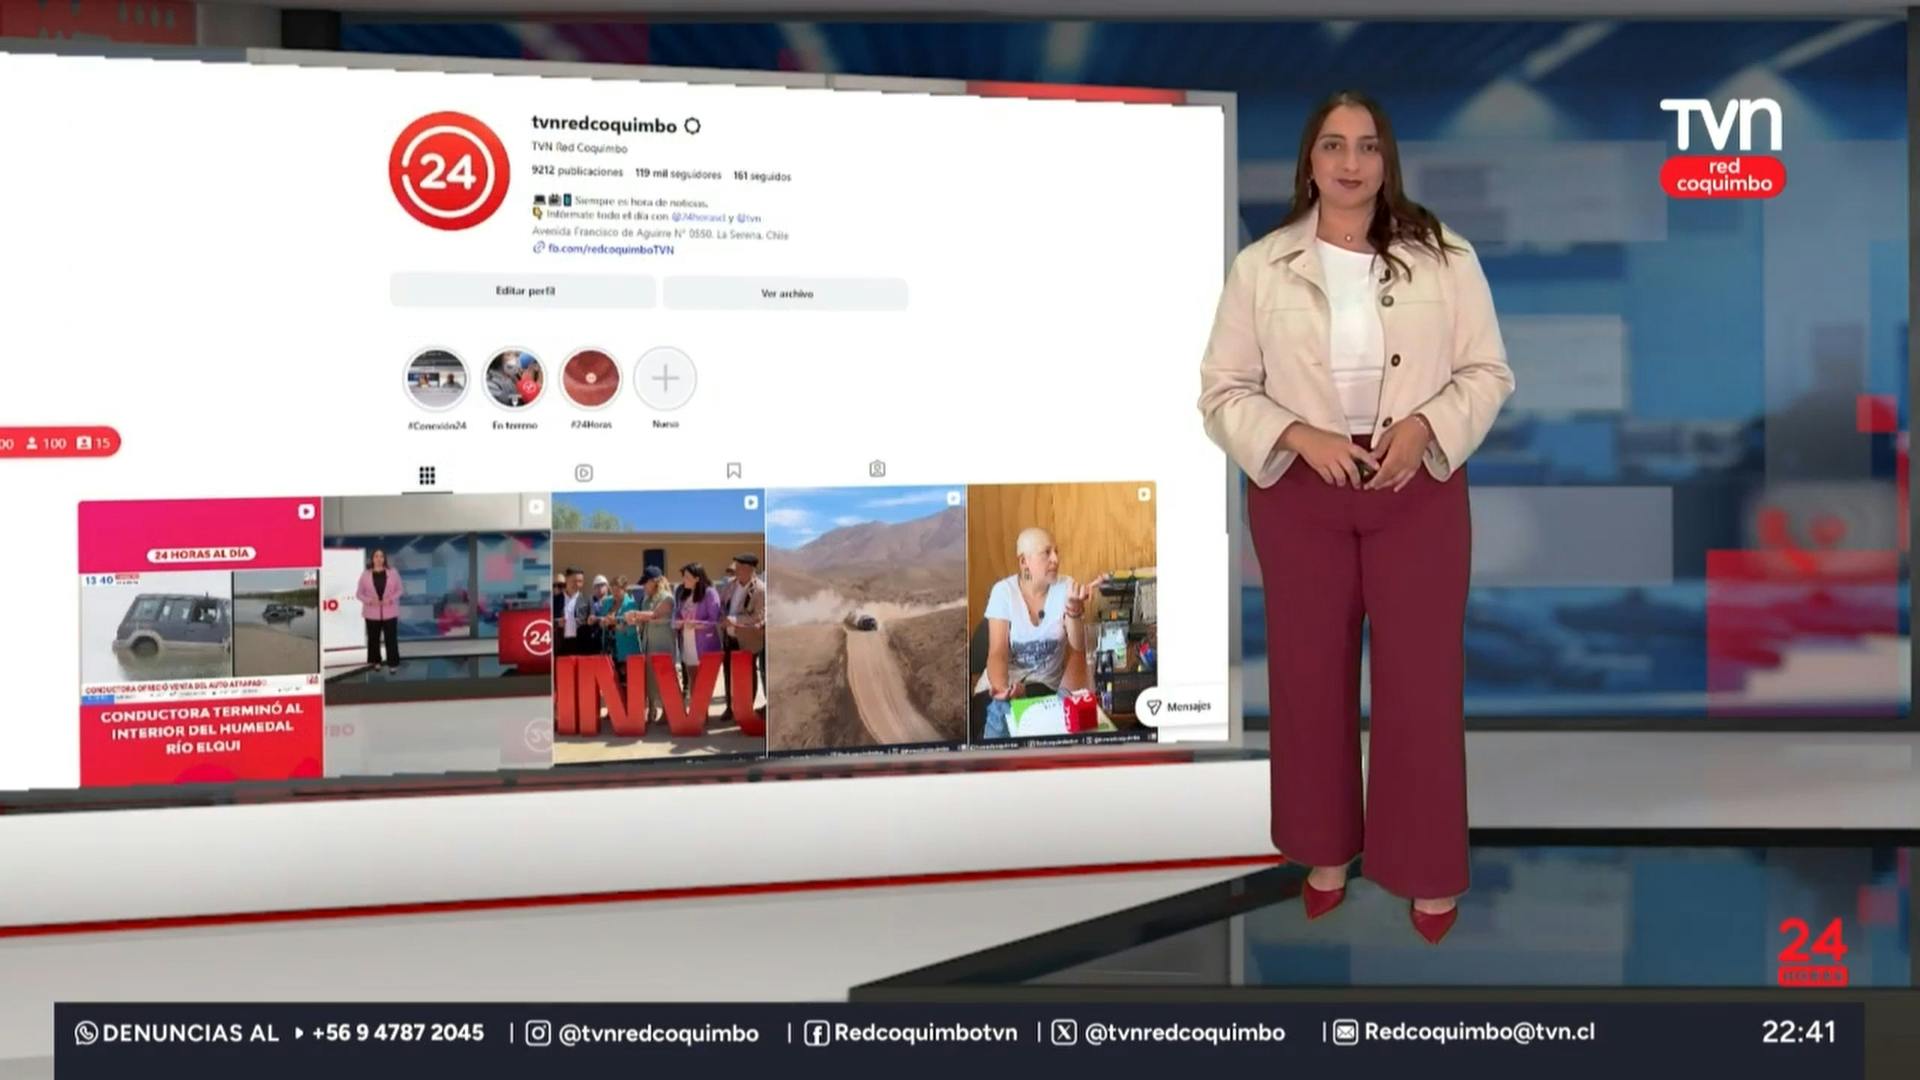Open the #Conexión24 story highlight
1920x1080 pixels.
(436, 380)
